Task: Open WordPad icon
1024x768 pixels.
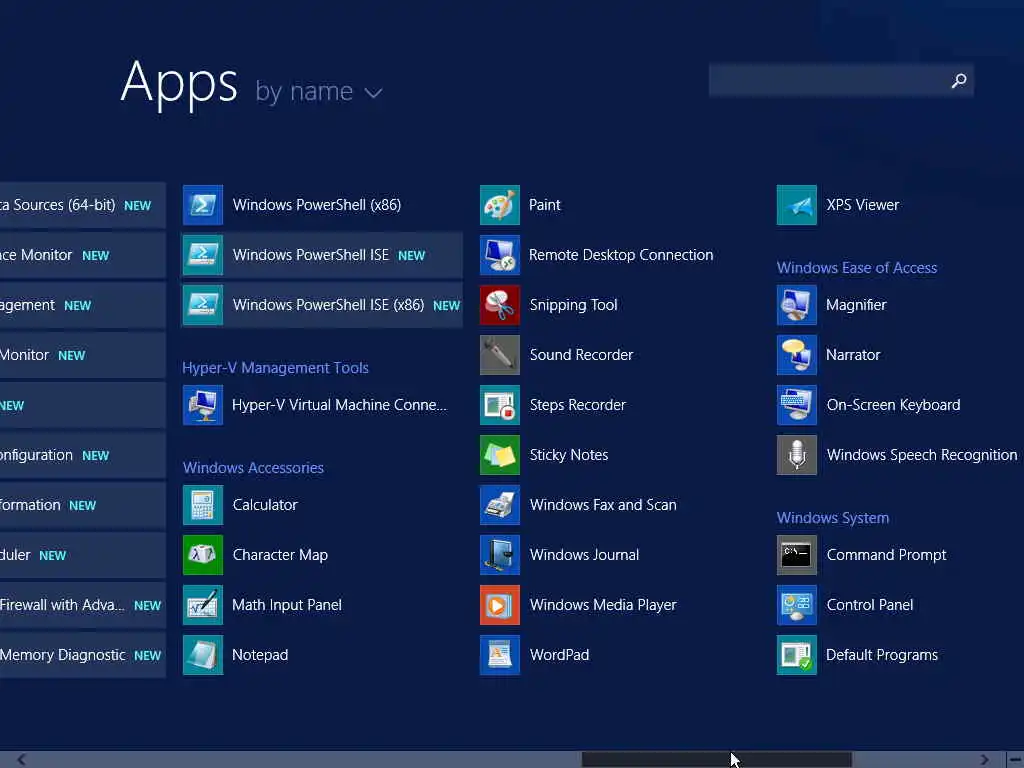Action: pos(500,655)
